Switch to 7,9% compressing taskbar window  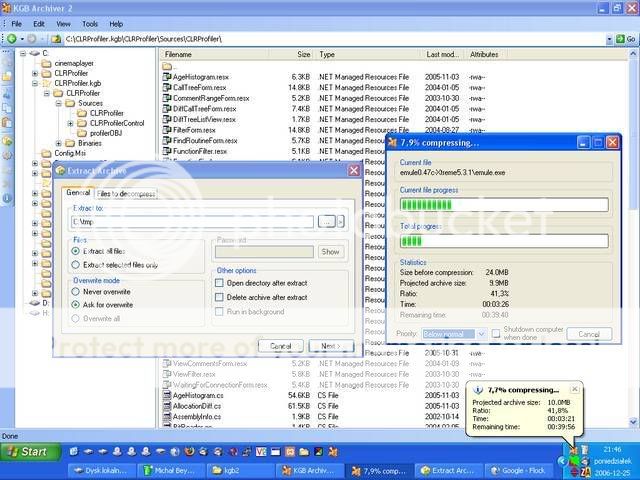pyautogui.click(x=378, y=471)
